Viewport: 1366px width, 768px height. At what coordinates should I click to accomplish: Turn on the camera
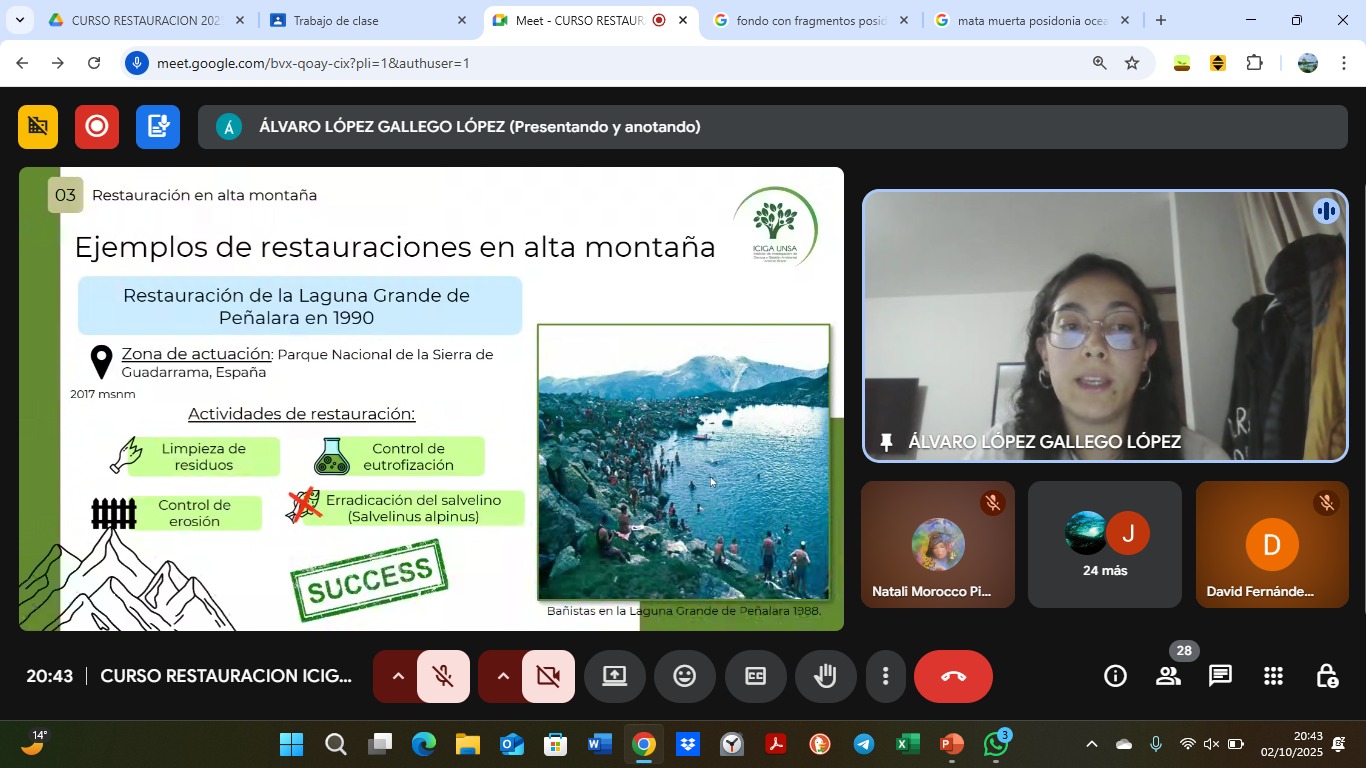(x=548, y=677)
